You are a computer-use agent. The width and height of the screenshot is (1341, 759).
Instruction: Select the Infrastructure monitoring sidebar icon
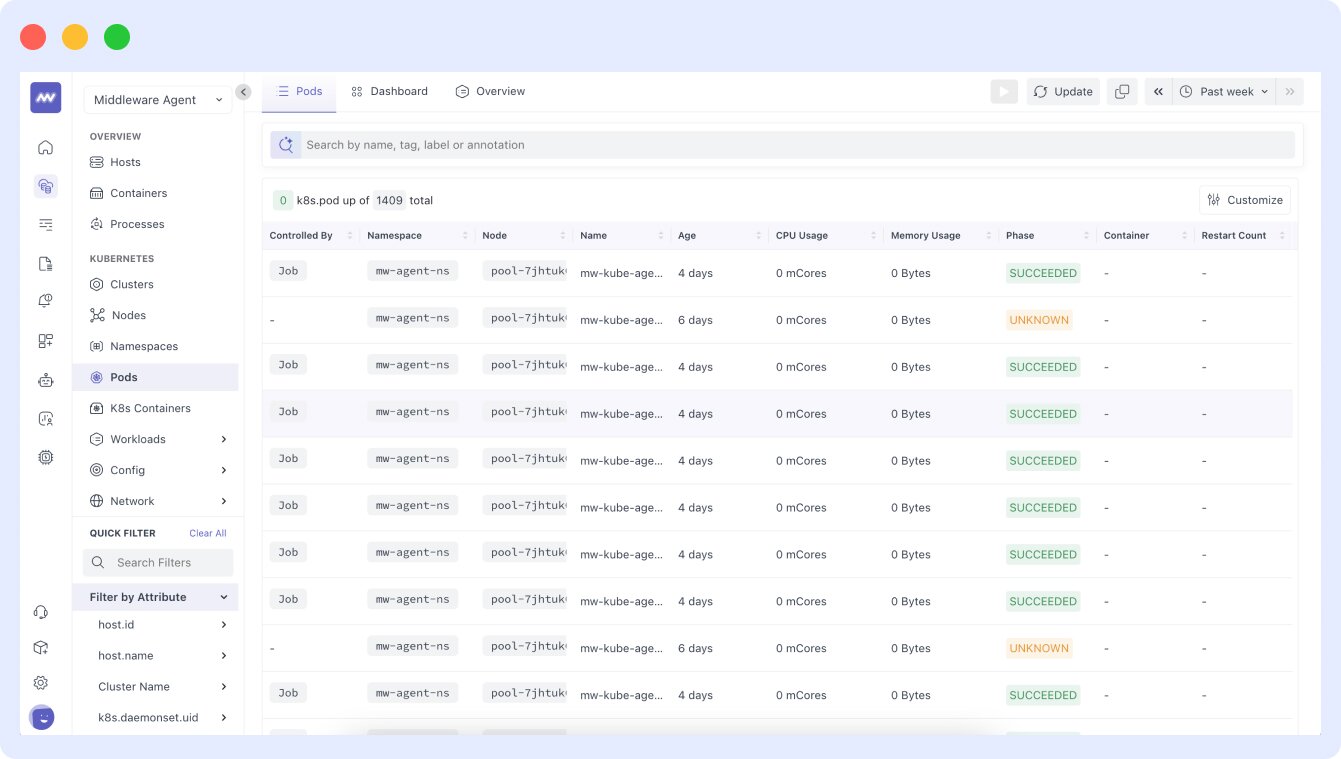pyautogui.click(x=45, y=186)
